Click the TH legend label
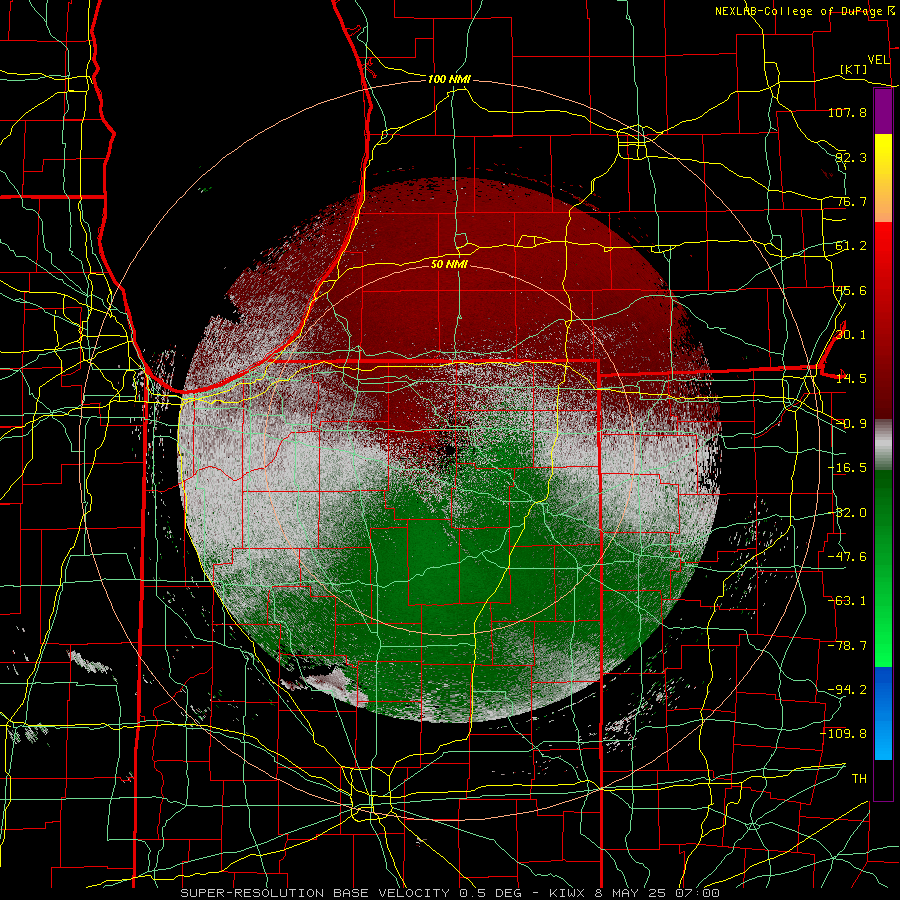Image resolution: width=900 pixels, height=900 pixels. click(x=859, y=779)
